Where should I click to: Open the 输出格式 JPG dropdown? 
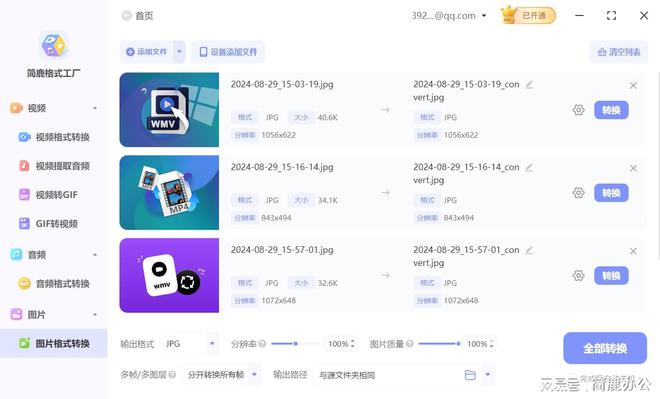(x=190, y=344)
